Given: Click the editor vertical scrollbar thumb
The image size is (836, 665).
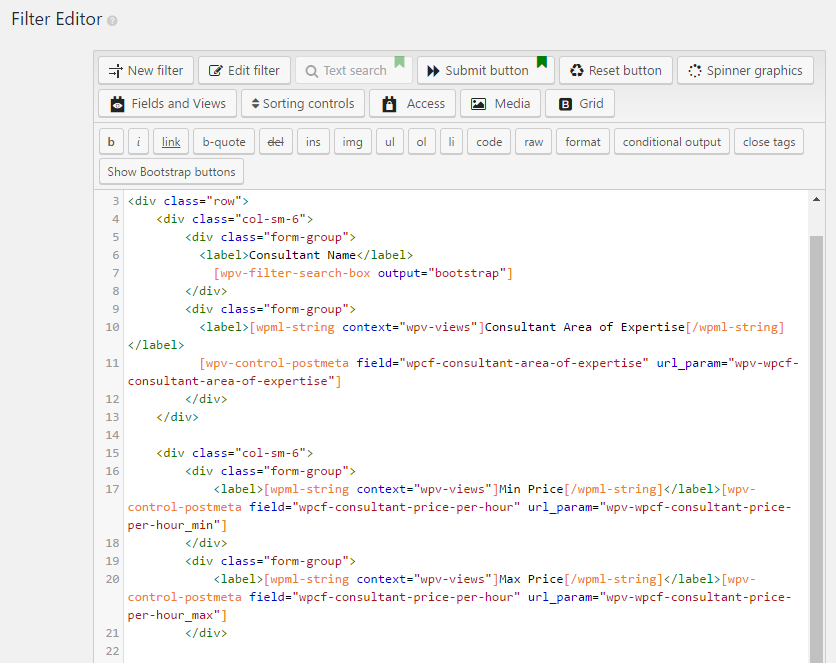Looking at the screenshot, I should pyautogui.click(x=816, y=448).
